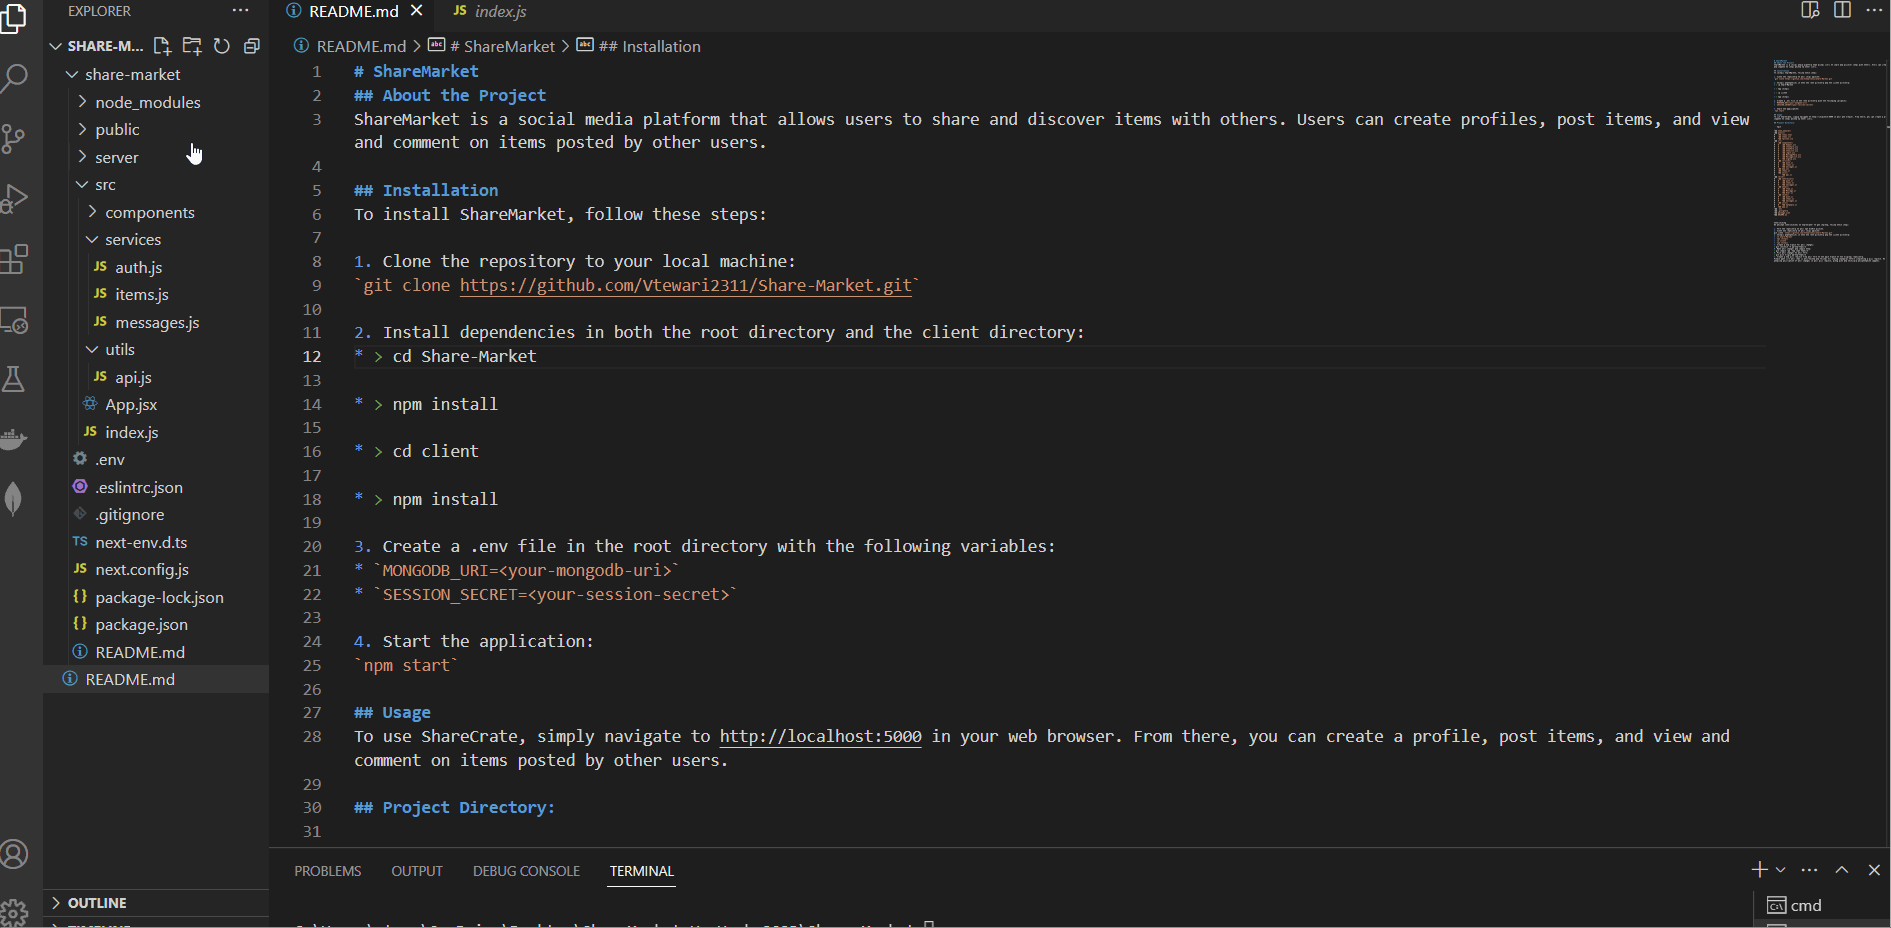Open the Explorer view in the activity bar
Viewport: 1891px width, 928px height.
tap(14, 18)
